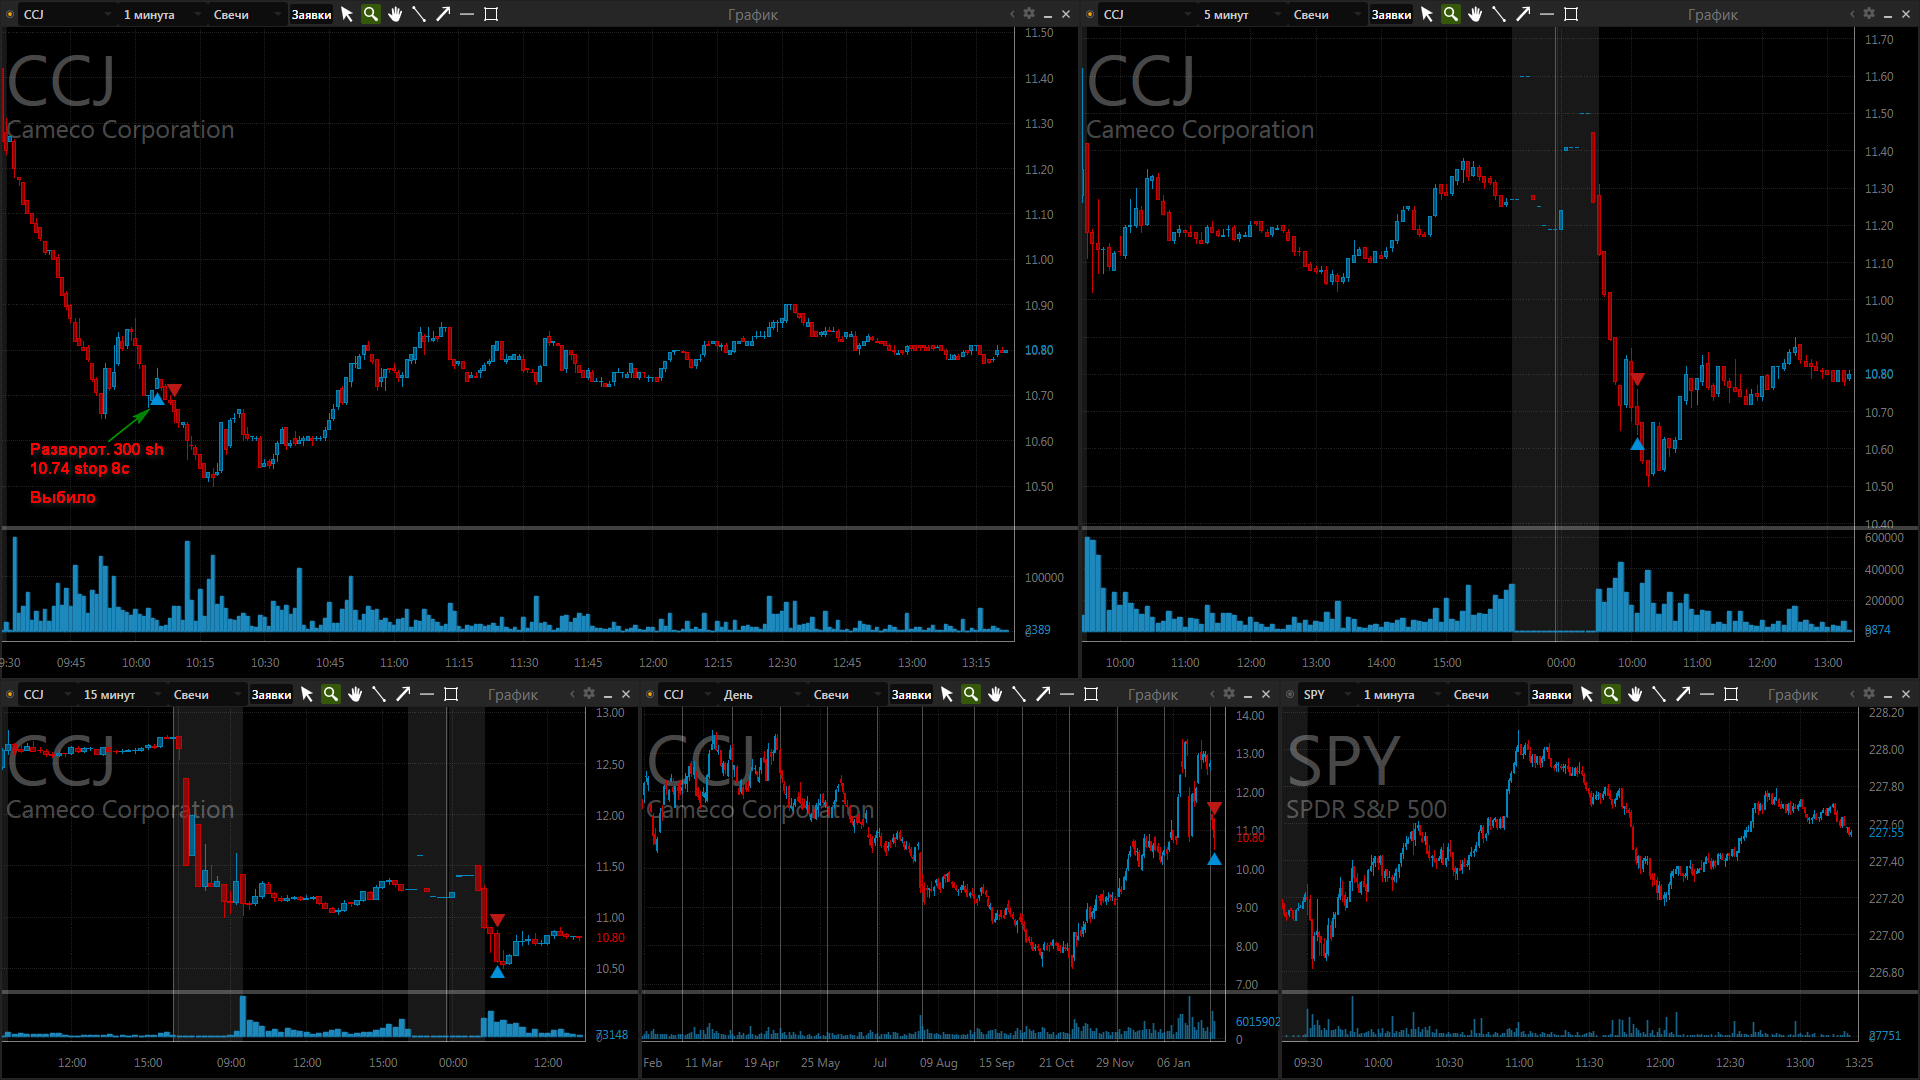Image resolution: width=1920 pixels, height=1080 pixels.
Task: Open the Свечи chart-type dropdown in 1-minute CCJ chart
Action: click(246, 15)
